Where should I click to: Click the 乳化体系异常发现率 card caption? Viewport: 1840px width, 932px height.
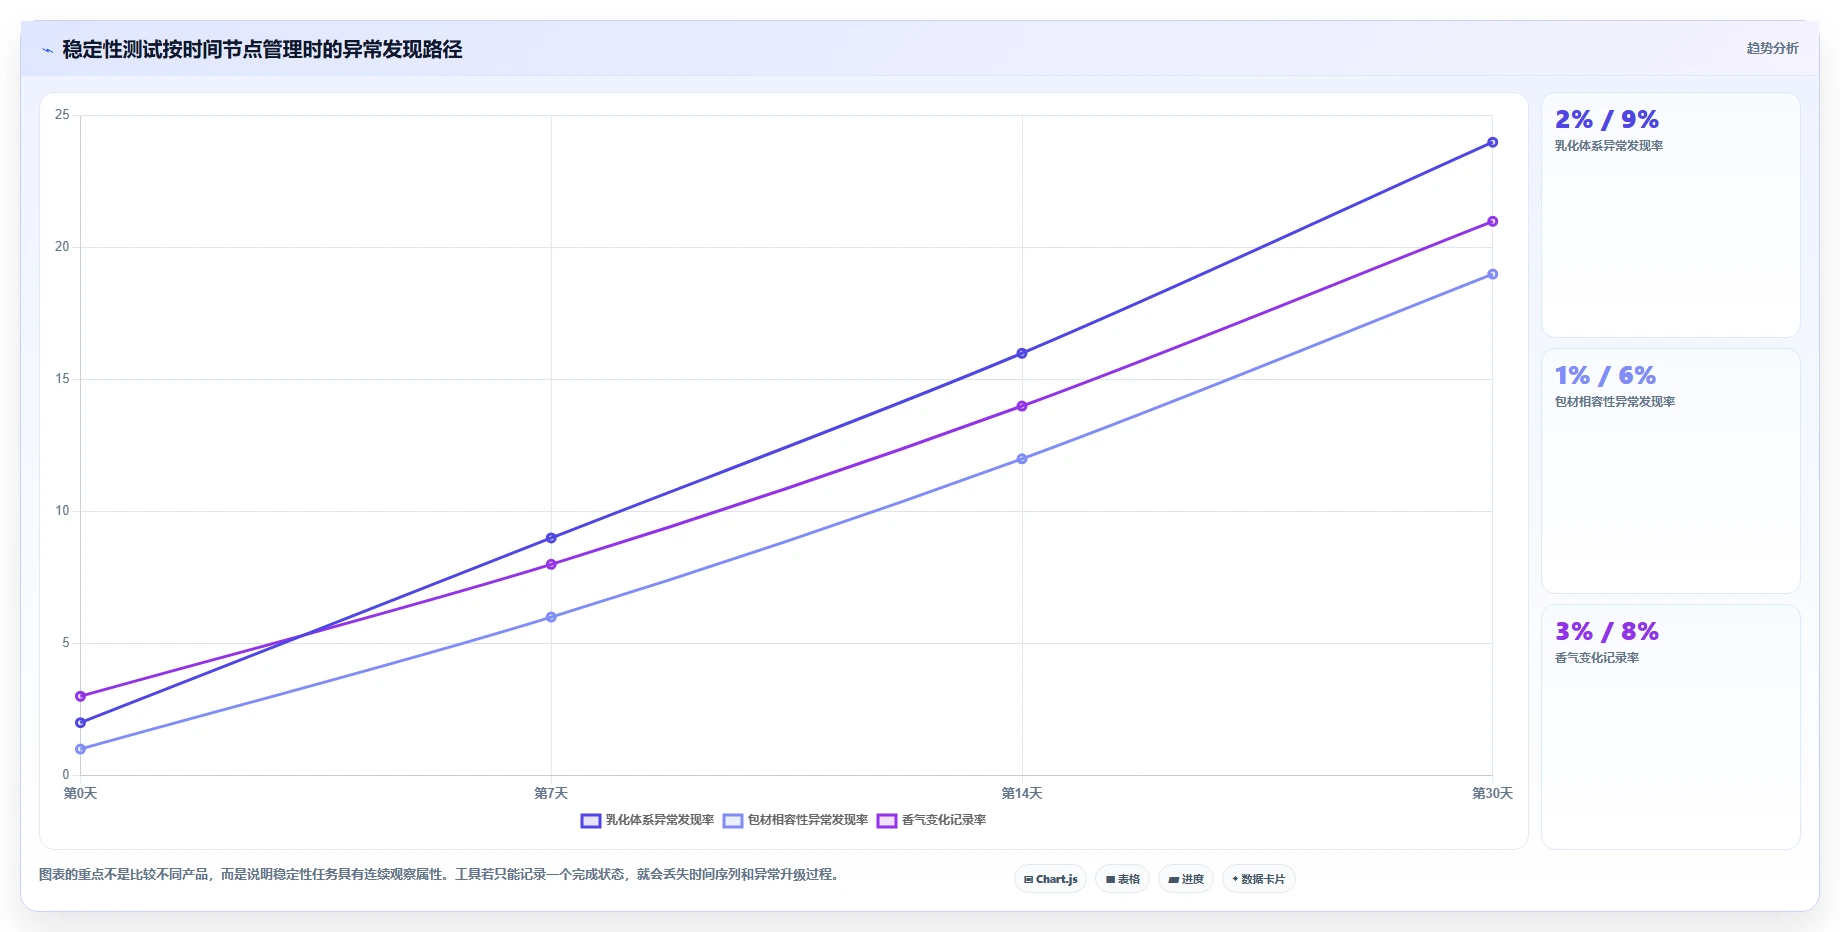(x=1609, y=146)
